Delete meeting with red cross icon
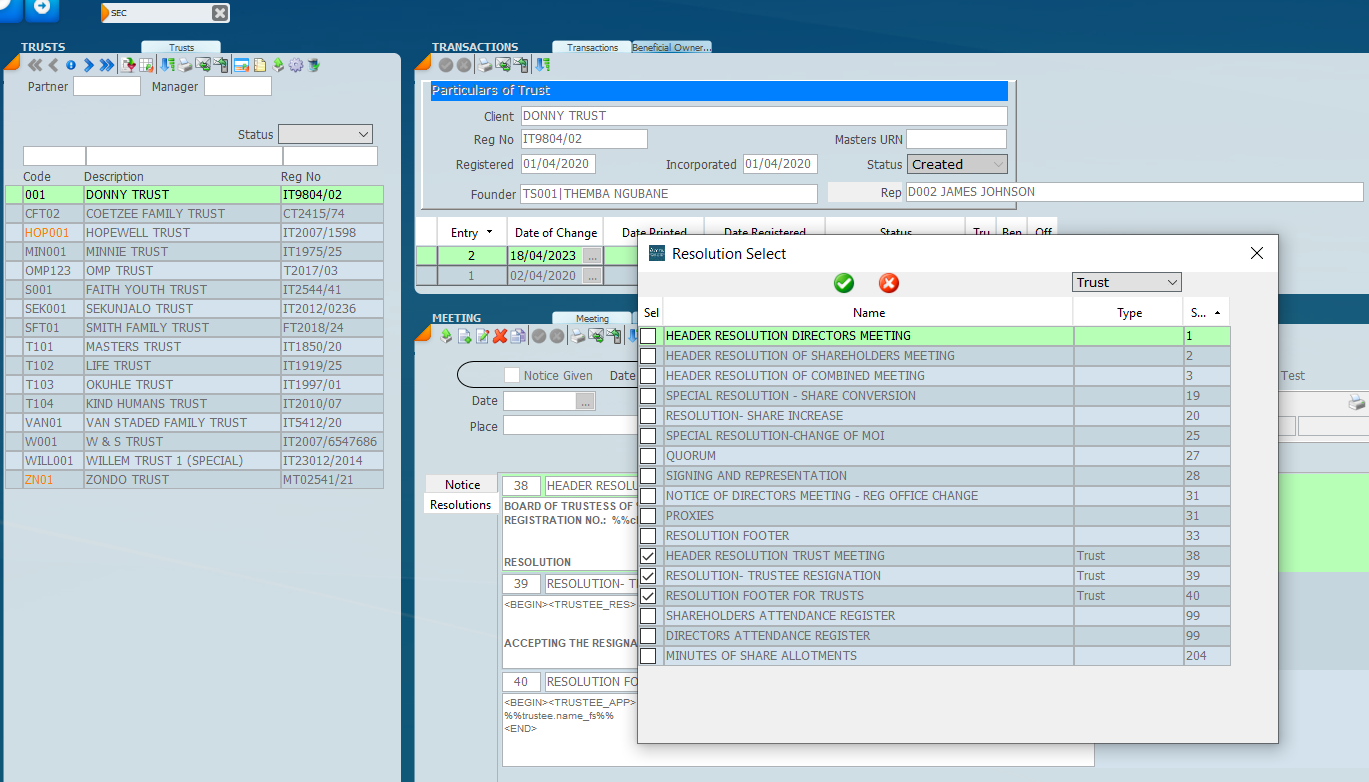 coord(500,336)
